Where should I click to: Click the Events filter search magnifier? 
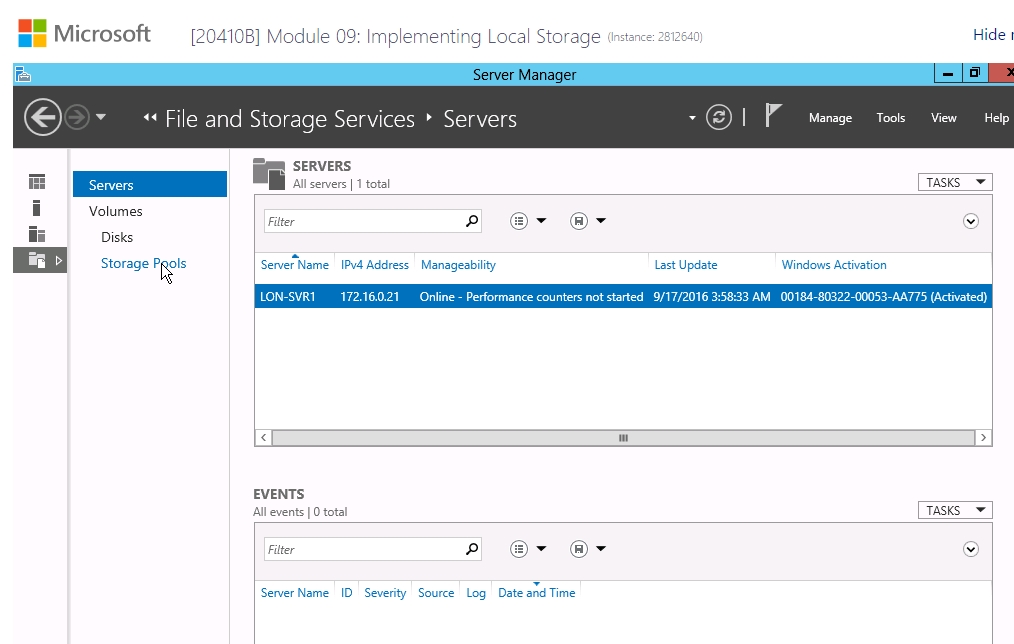472,549
